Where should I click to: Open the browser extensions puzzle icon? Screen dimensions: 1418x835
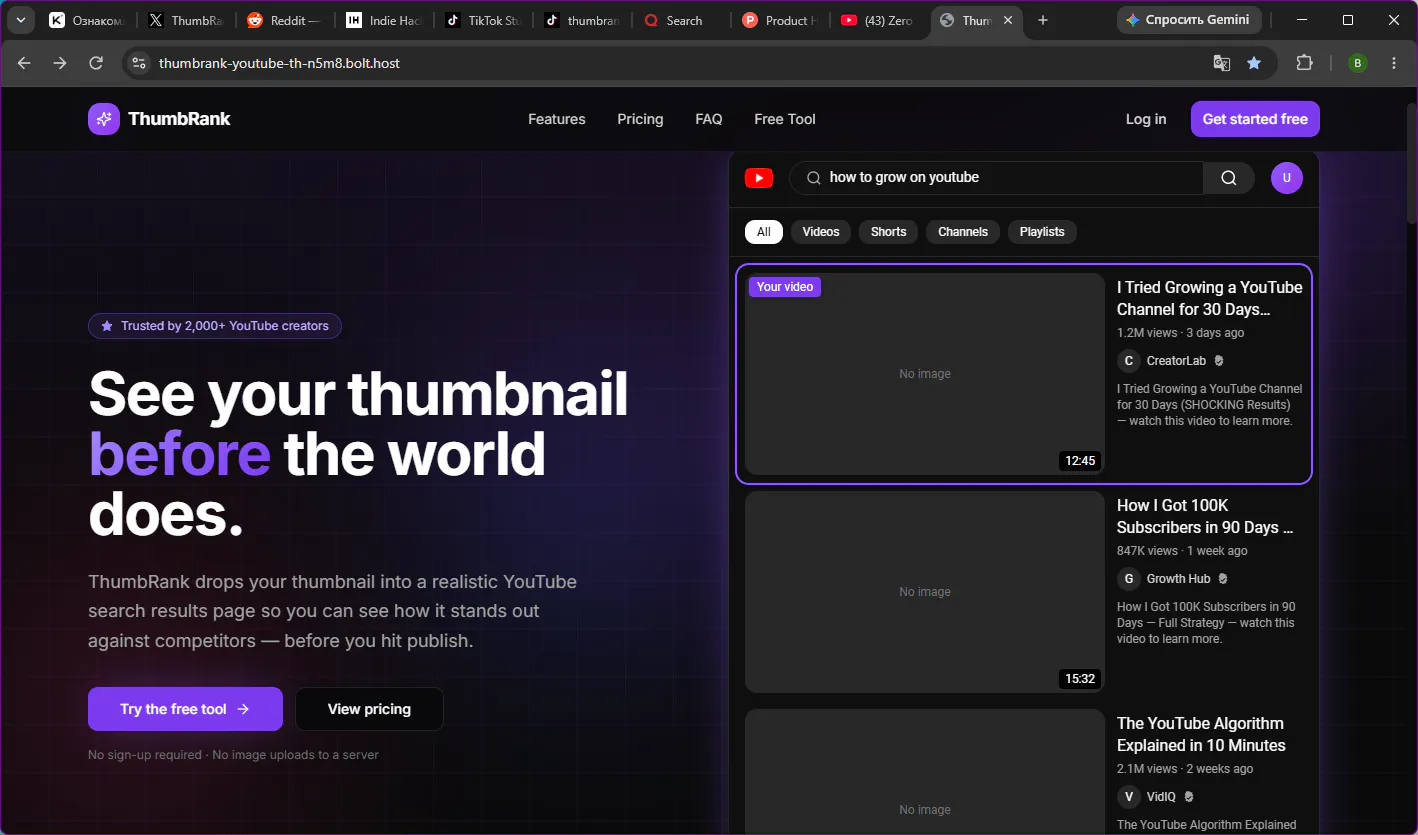[x=1304, y=63]
